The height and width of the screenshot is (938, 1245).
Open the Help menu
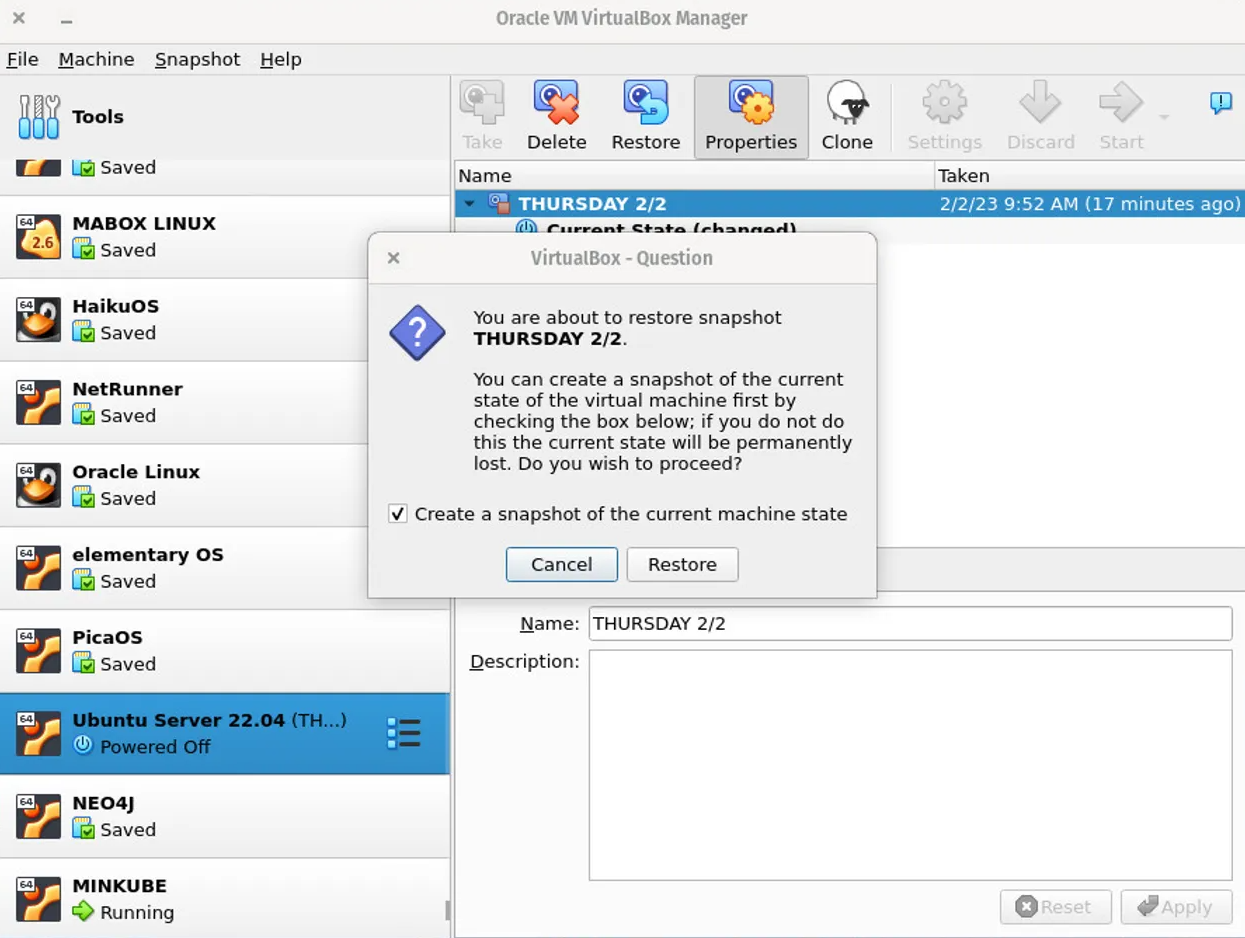coord(281,59)
